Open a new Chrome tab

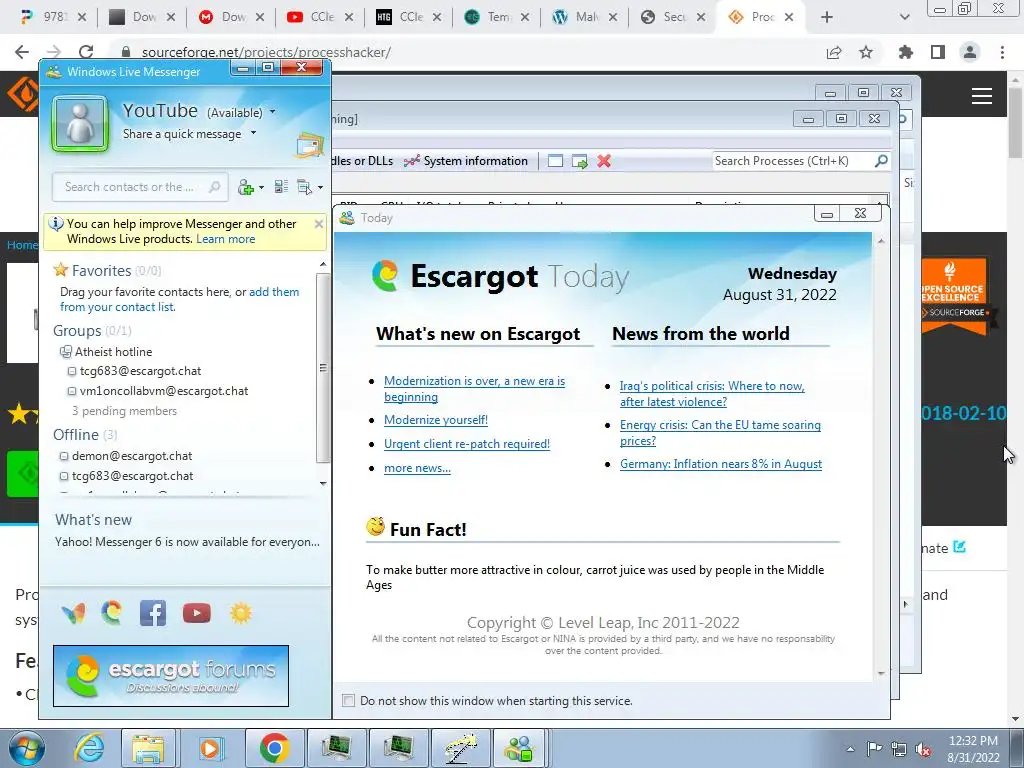pos(827,18)
